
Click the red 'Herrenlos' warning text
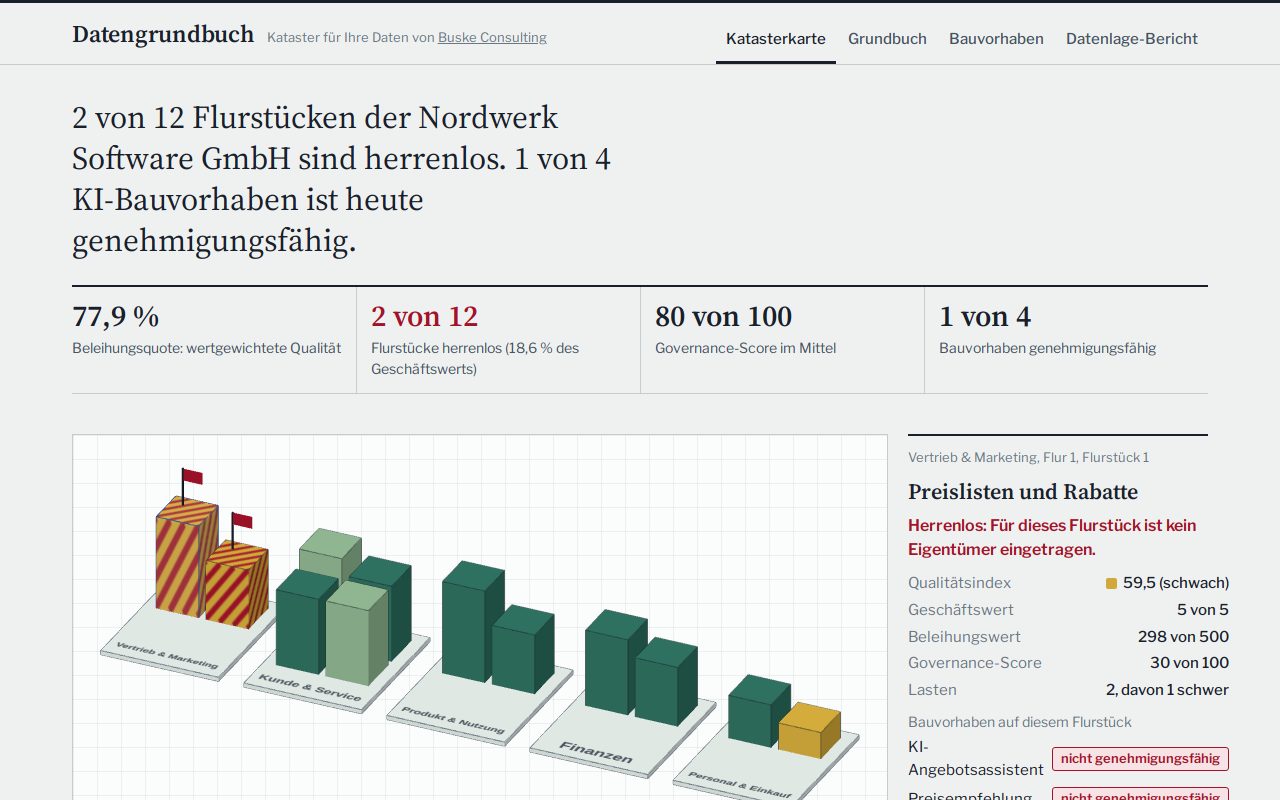tap(1052, 537)
